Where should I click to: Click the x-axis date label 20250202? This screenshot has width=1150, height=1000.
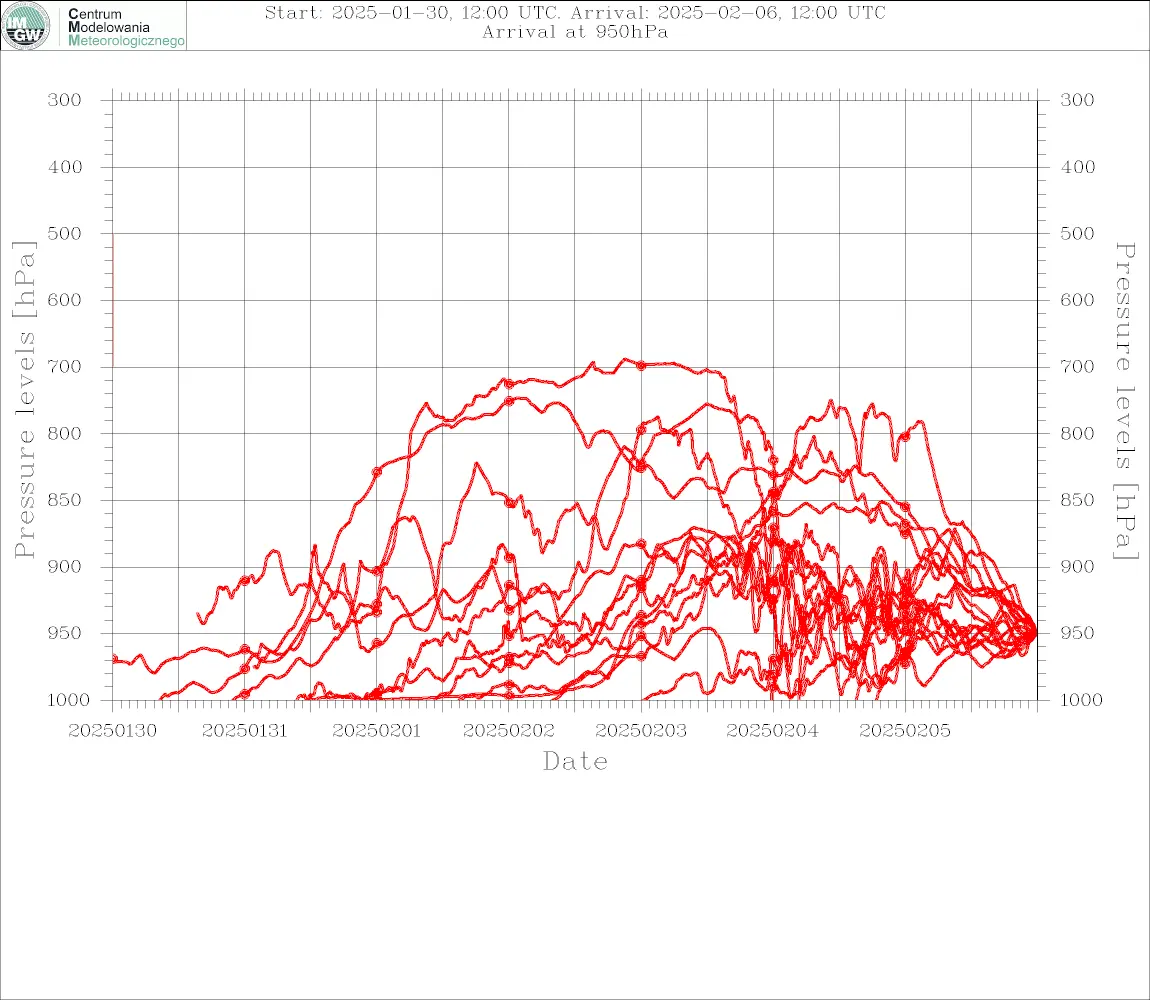point(509,731)
